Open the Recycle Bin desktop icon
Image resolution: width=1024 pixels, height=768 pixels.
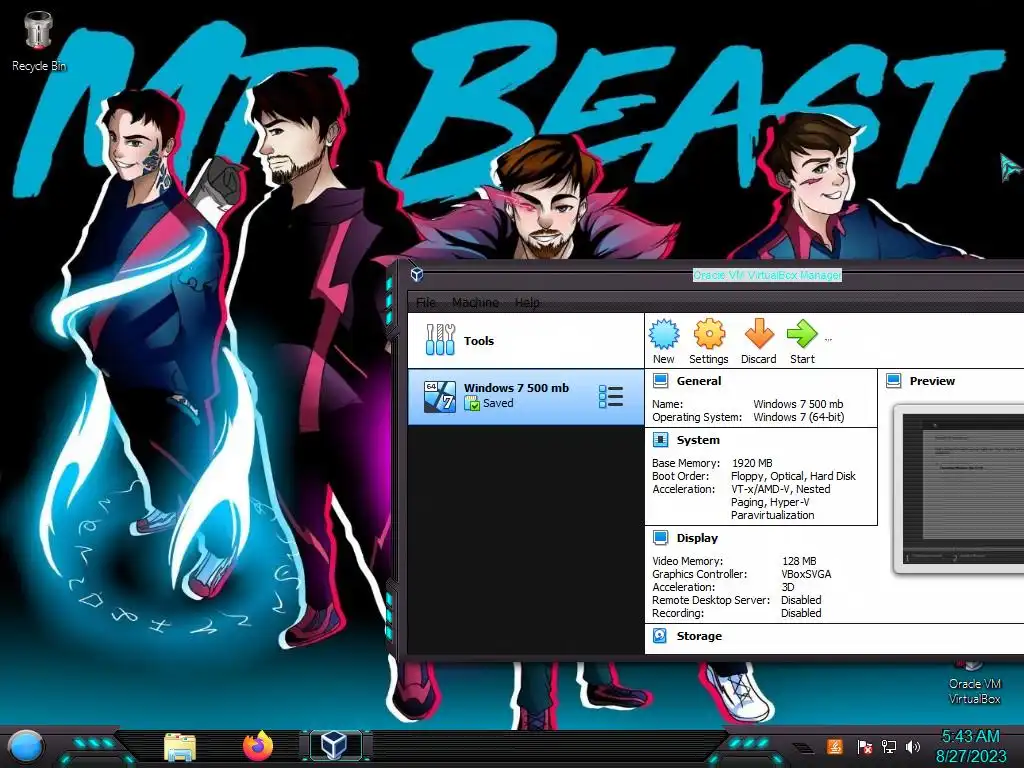coord(38,40)
